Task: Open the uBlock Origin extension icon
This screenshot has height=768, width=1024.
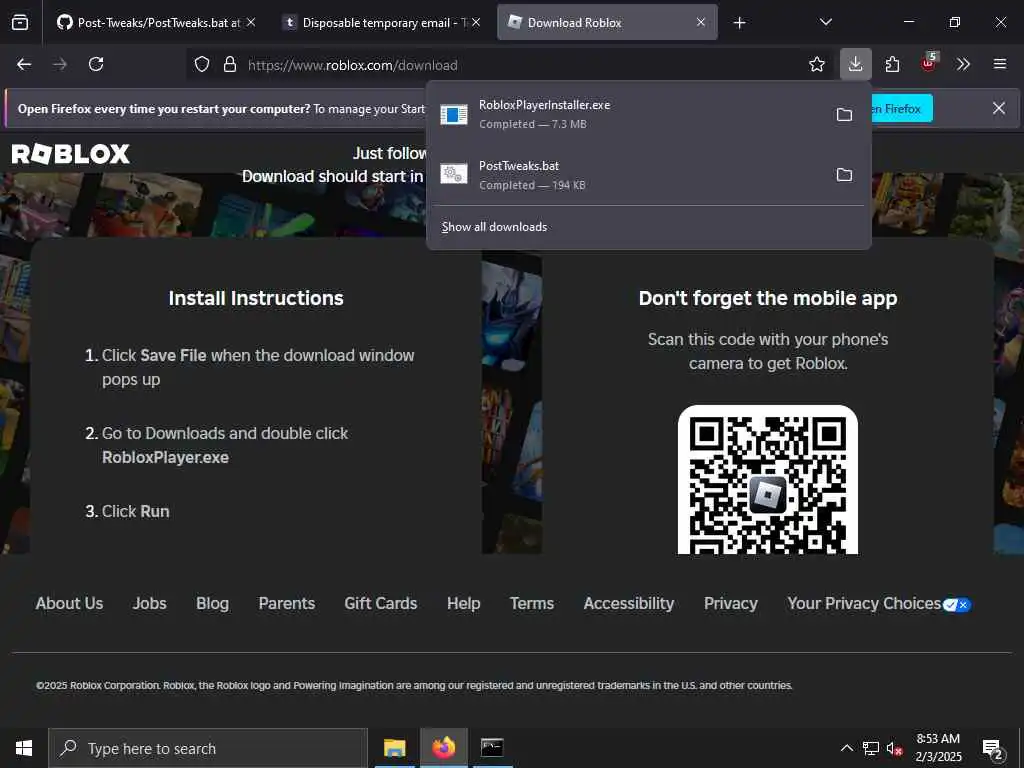Action: (x=929, y=63)
